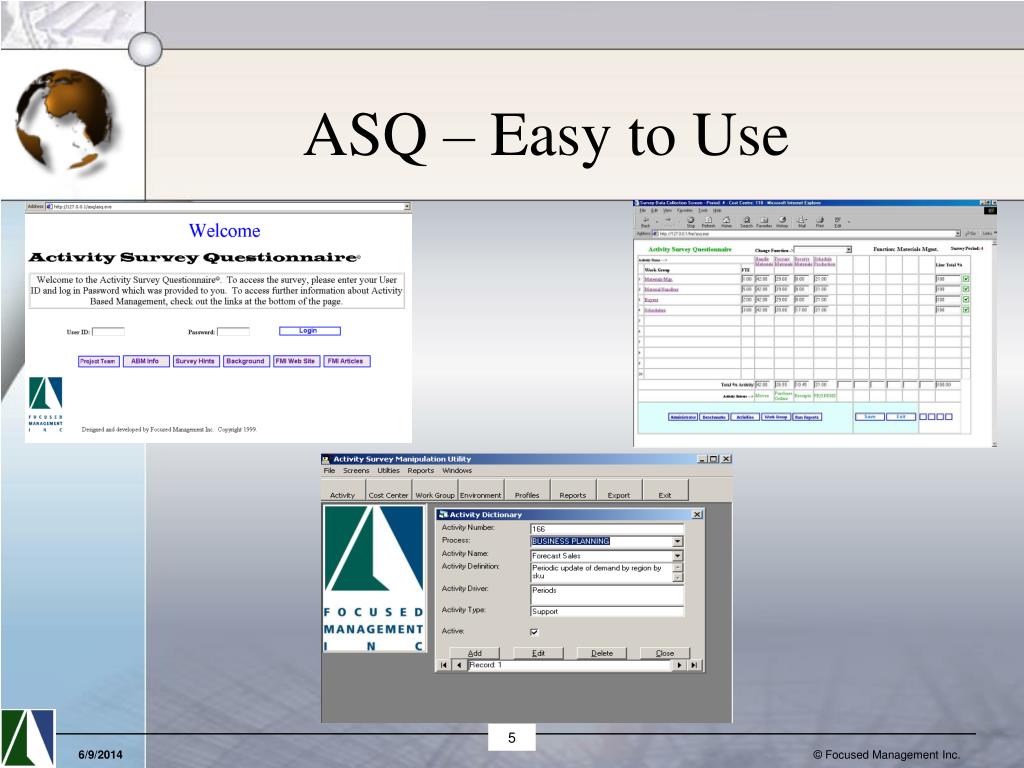
Task: Click Activity Definition scroll down arrow
Action: (x=678, y=577)
